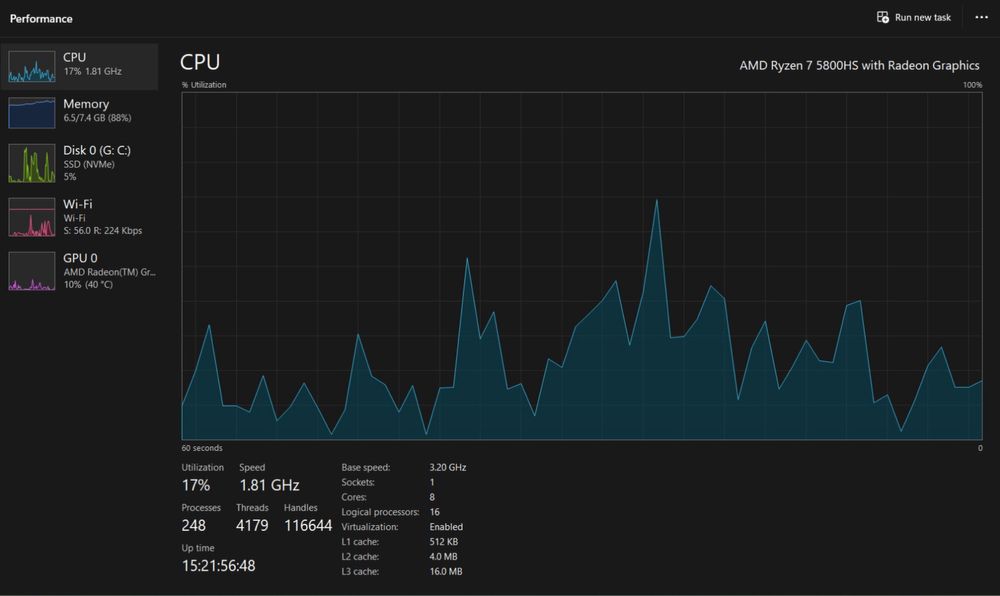Click the Virtualization Enabled value
The height and width of the screenshot is (596, 1000).
pyautogui.click(x=446, y=527)
